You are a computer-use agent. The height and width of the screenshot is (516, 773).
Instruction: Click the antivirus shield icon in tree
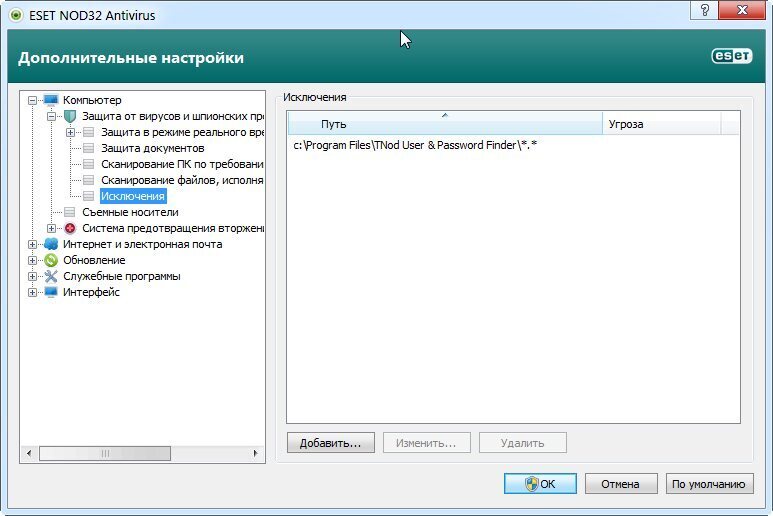69,116
